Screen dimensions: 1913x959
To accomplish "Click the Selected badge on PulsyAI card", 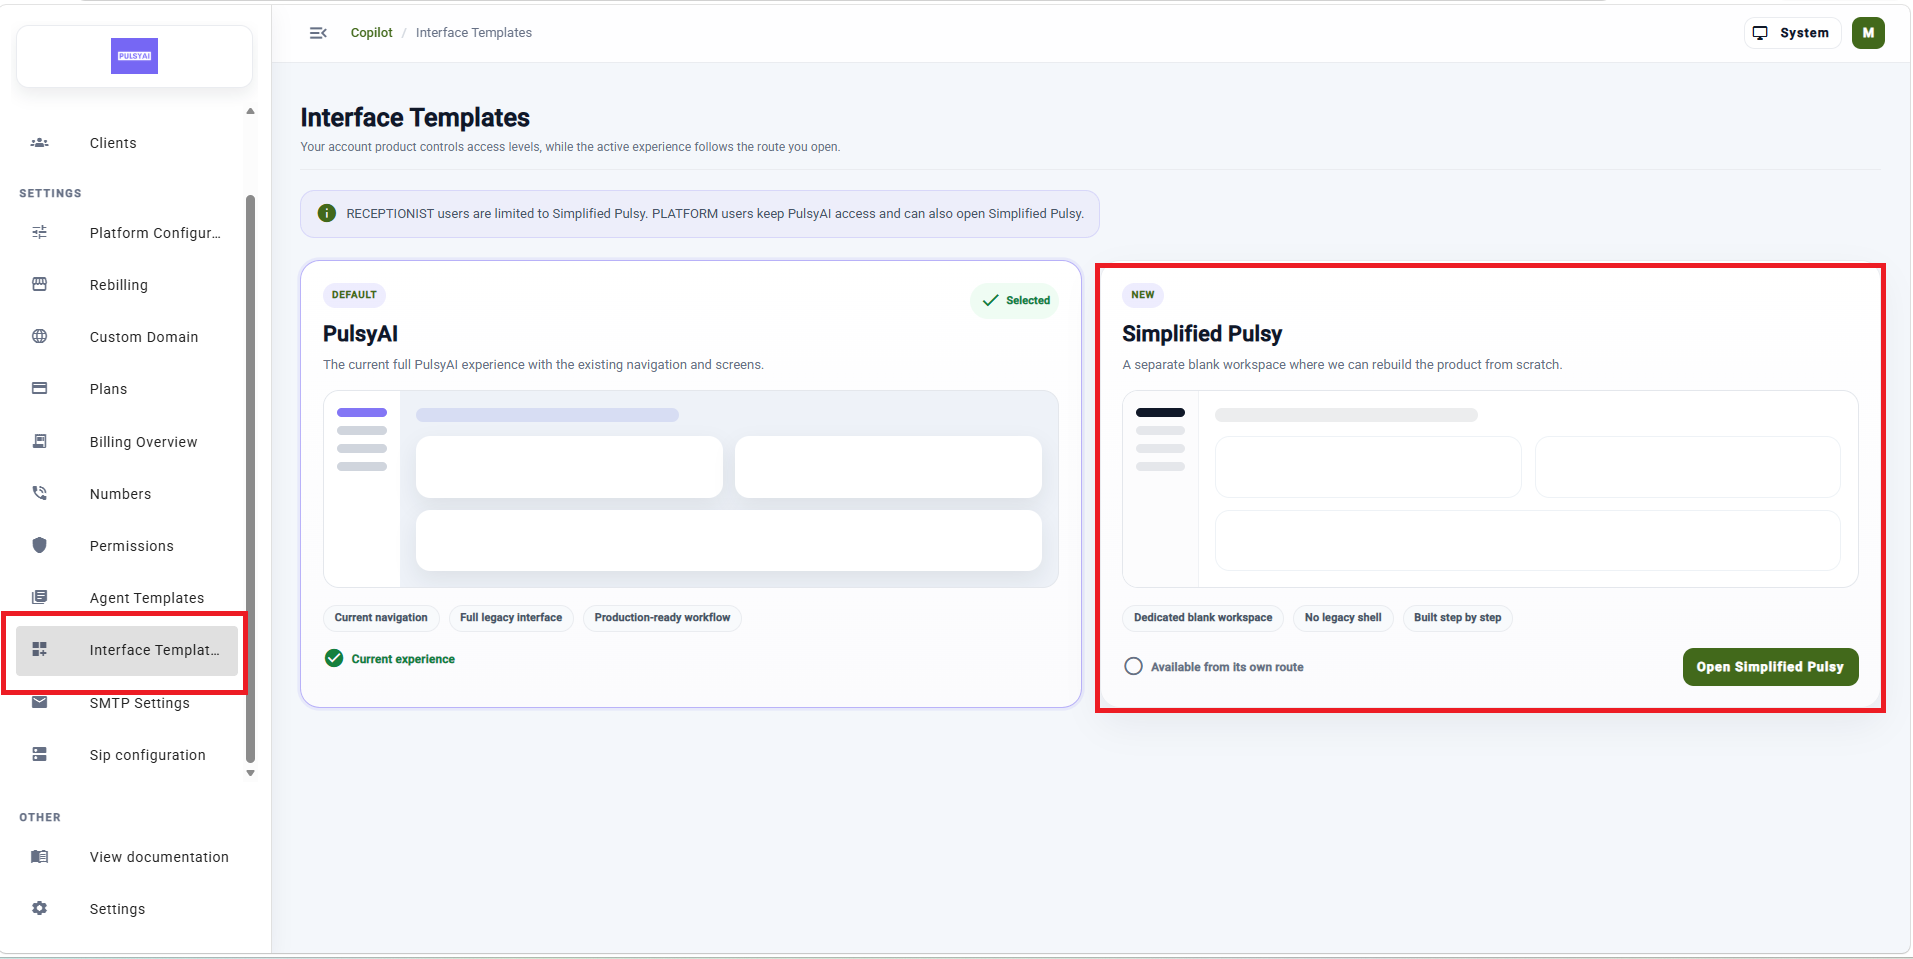I will pyautogui.click(x=1015, y=300).
